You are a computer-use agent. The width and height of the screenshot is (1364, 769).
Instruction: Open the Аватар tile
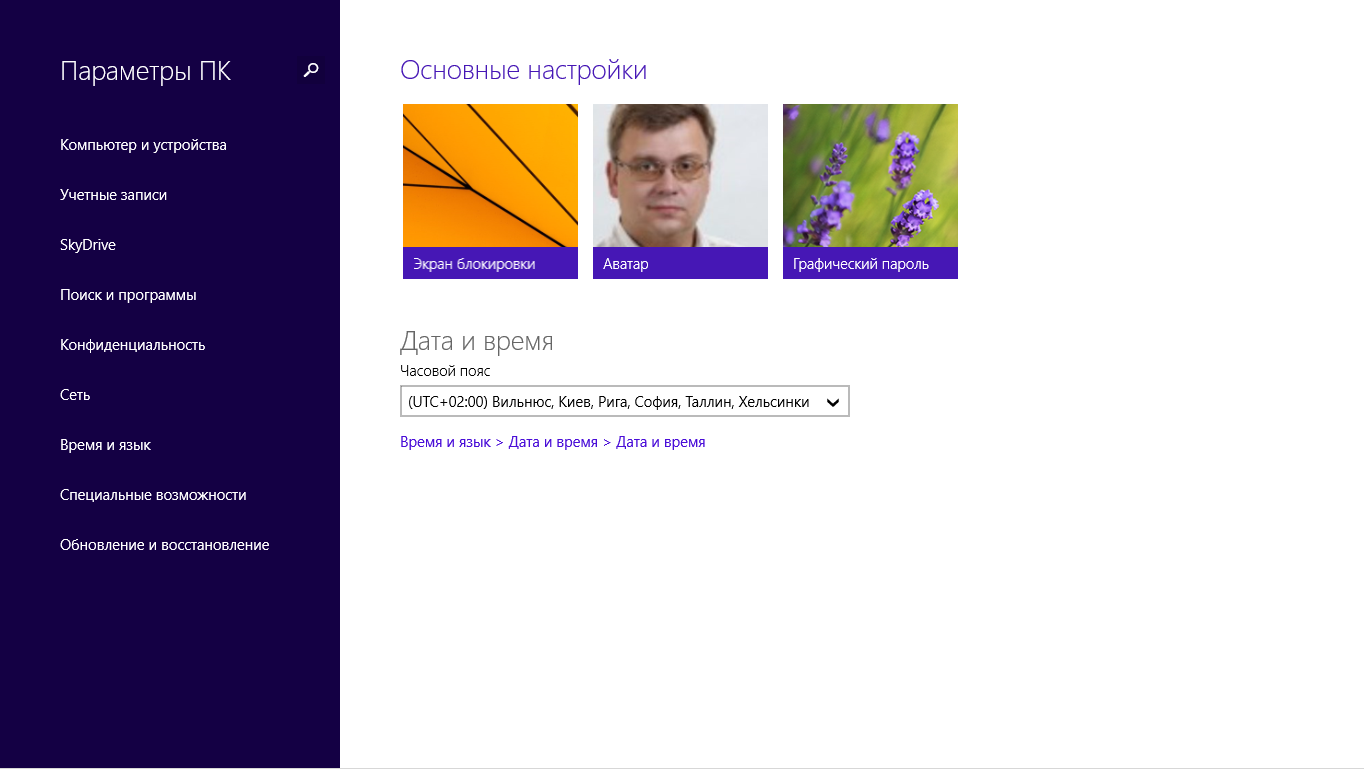tap(680, 191)
